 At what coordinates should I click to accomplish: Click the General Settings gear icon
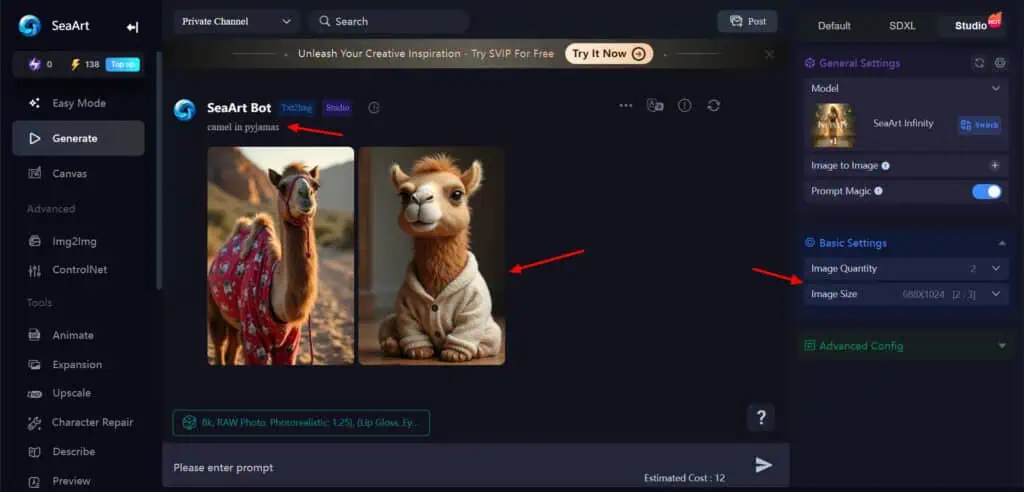click(x=1000, y=63)
